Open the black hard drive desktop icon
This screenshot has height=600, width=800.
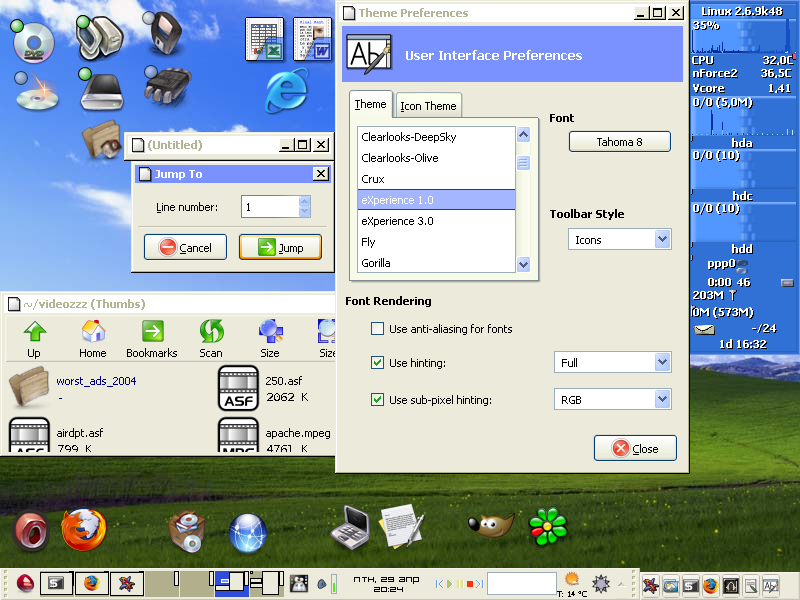(101, 90)
